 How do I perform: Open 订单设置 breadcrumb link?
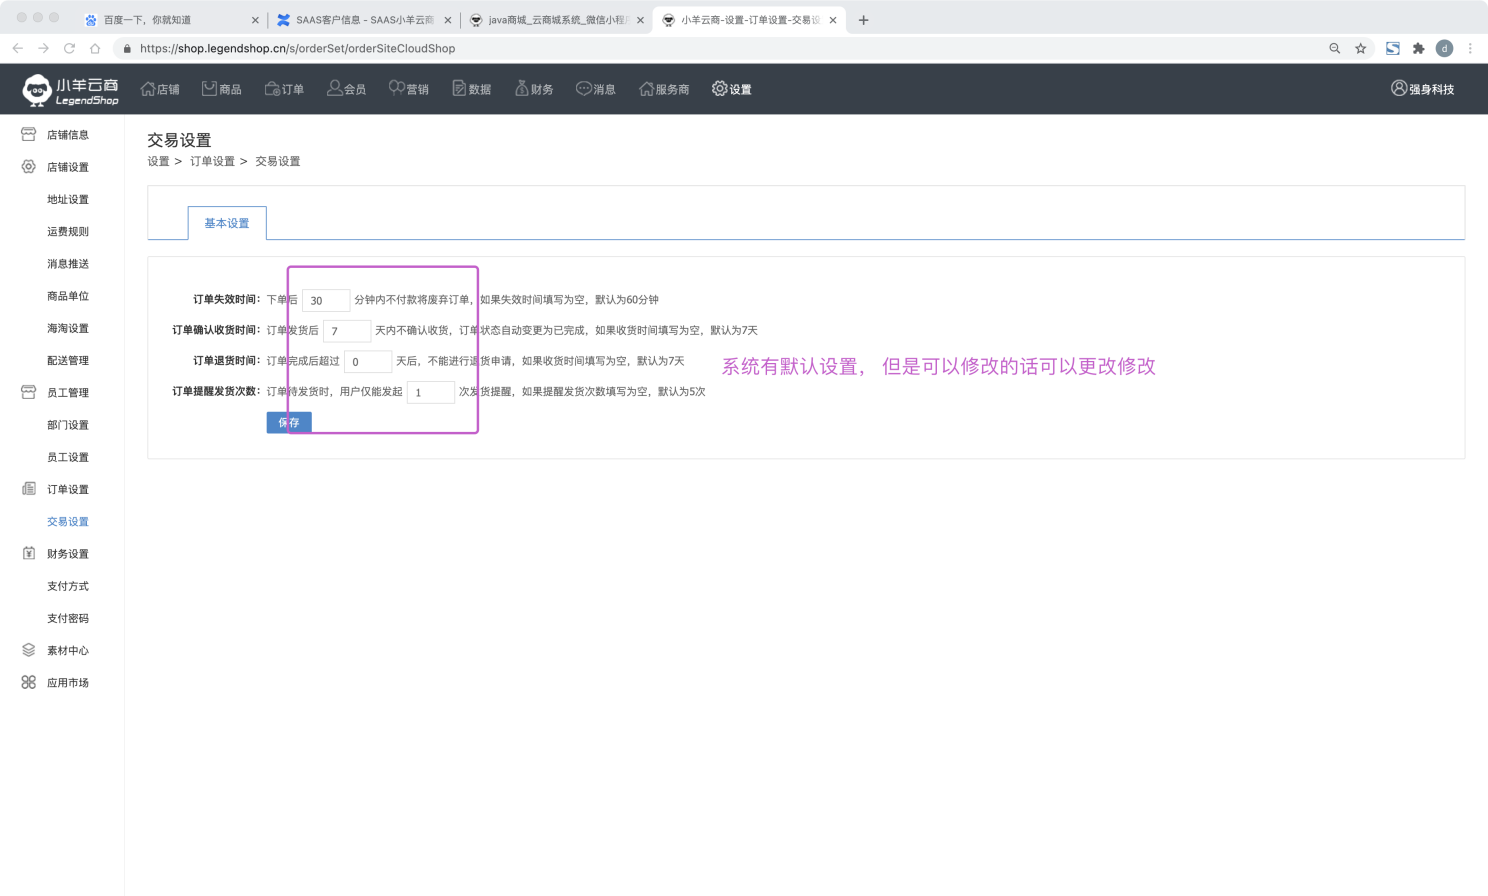tap(212, 161)
